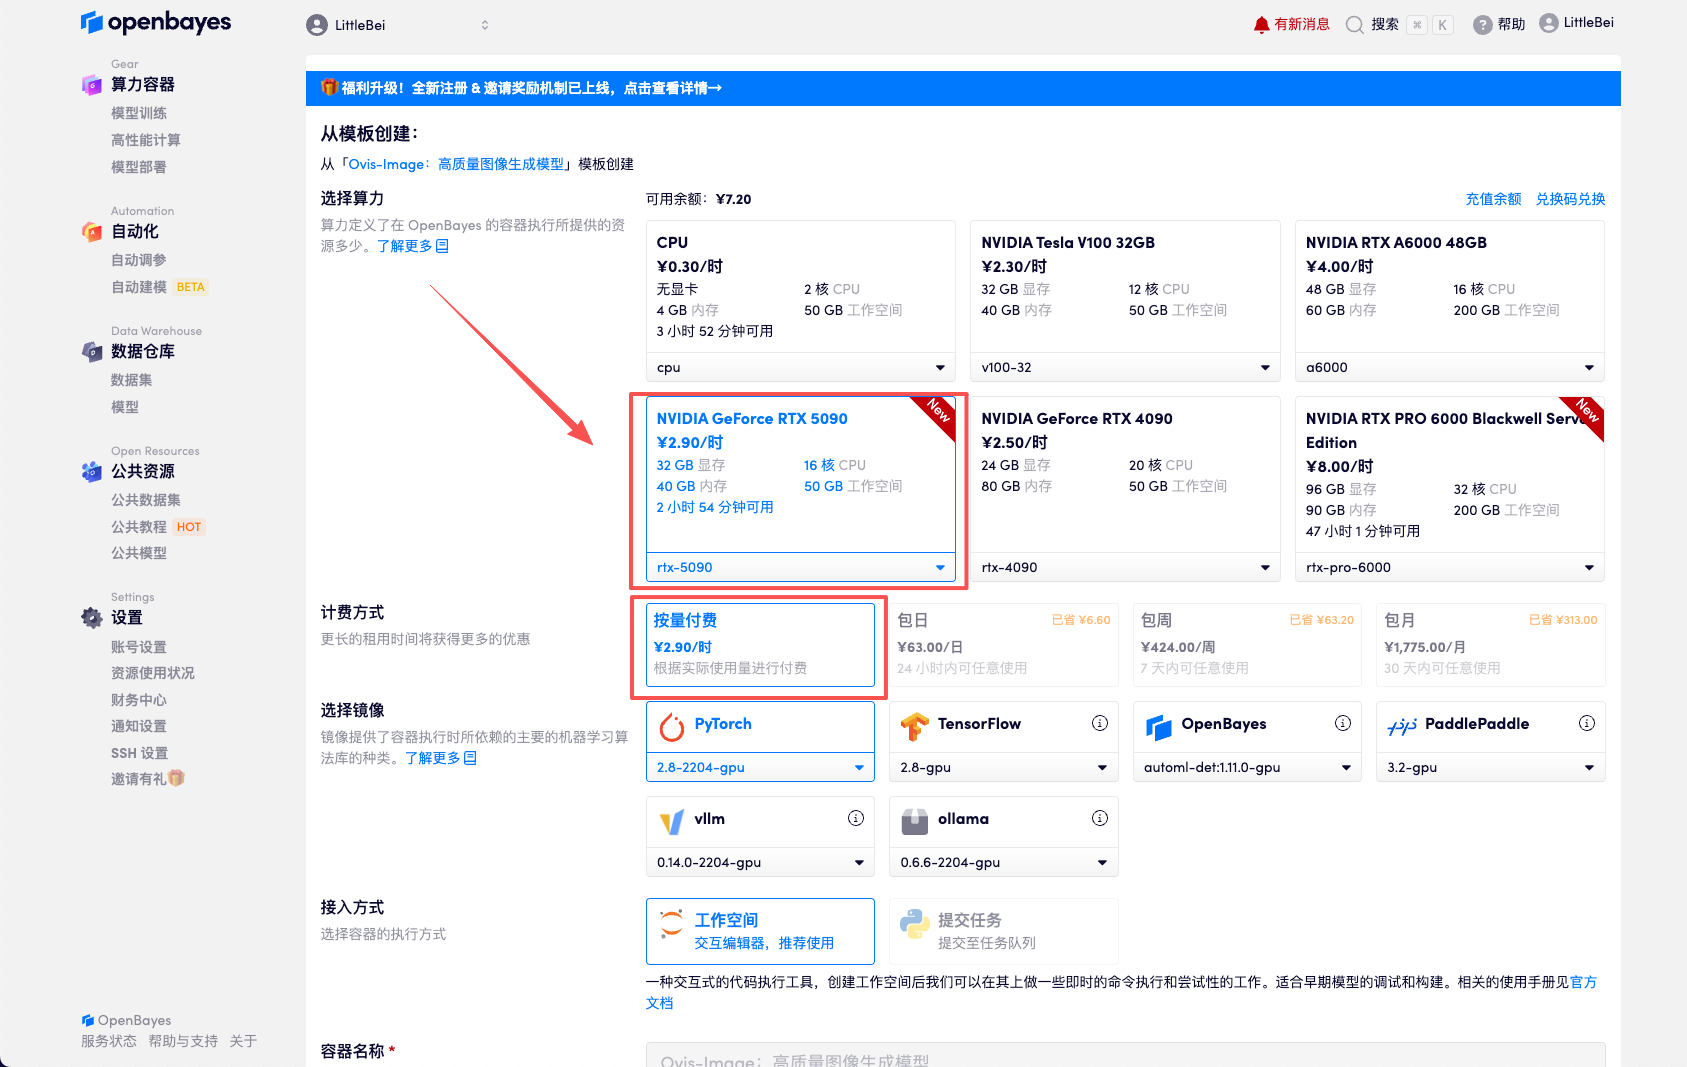Viewport: 1687px width, 1067px height.
Task: Select 提交任务 access method
Action: click(x=1004, y=931)
